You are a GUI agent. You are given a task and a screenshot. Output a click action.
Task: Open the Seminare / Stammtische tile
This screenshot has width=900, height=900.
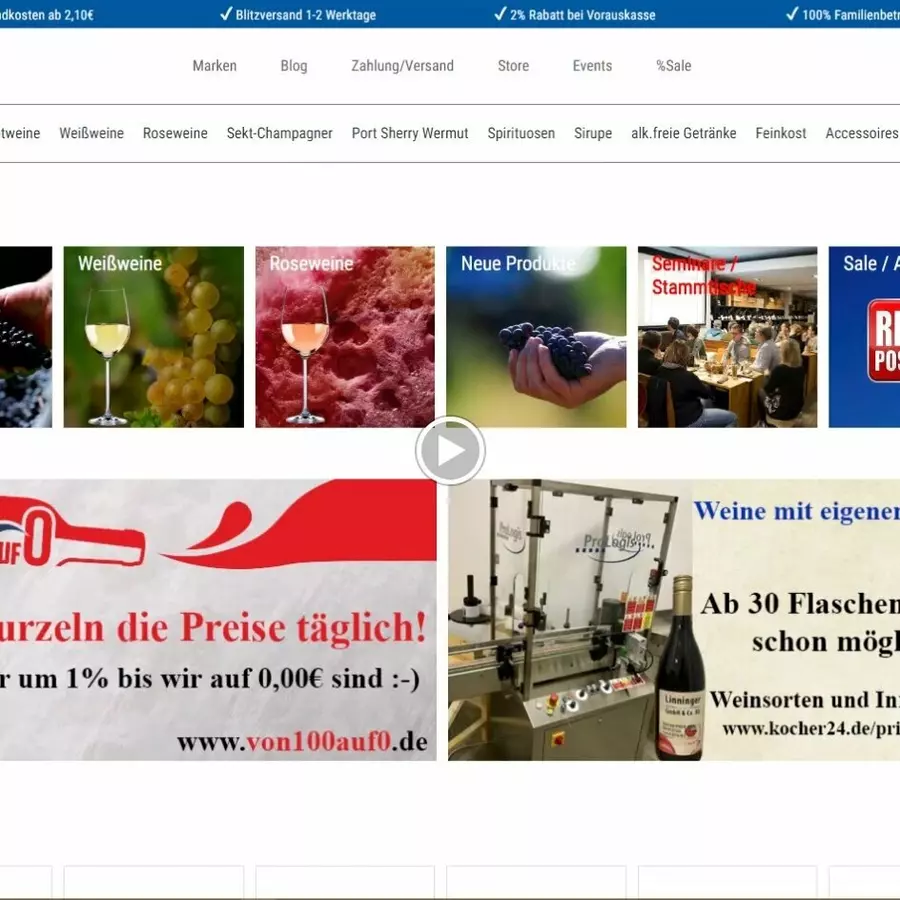[x=727, y=337]
